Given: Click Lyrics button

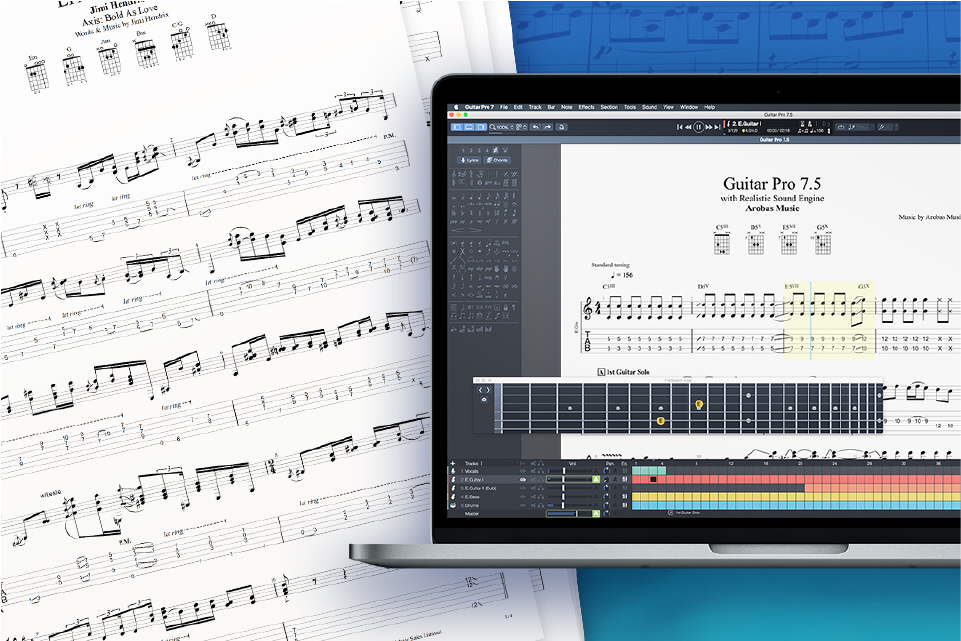Looking at the screenshot, I should tap(469, 160).
